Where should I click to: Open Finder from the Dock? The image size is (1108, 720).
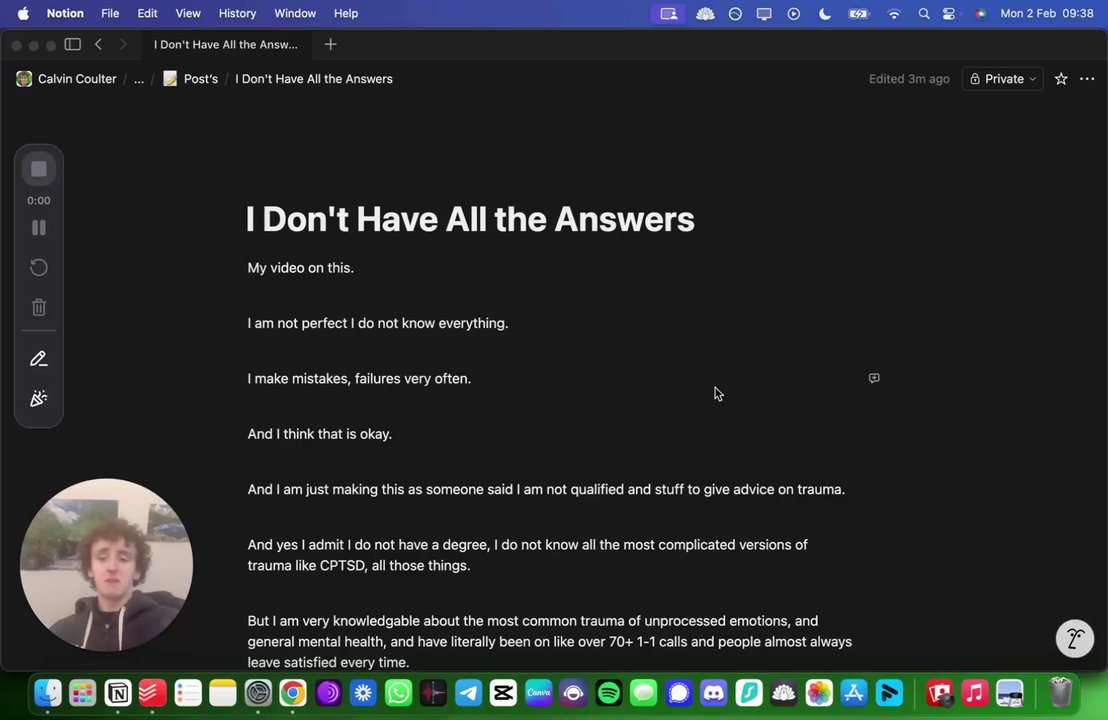pos(48,693)
